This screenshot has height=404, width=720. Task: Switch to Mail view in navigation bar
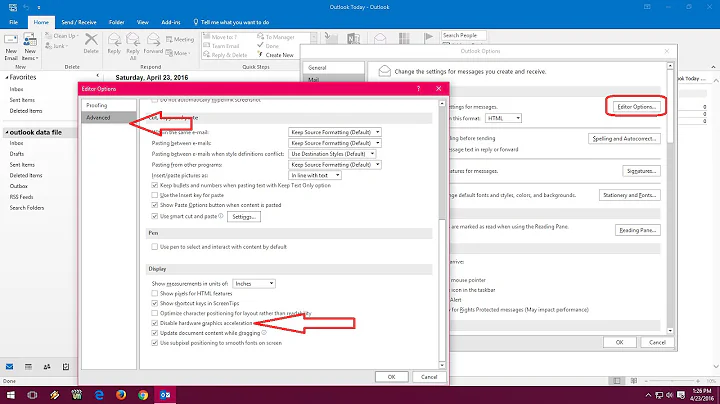click(10, 367)
